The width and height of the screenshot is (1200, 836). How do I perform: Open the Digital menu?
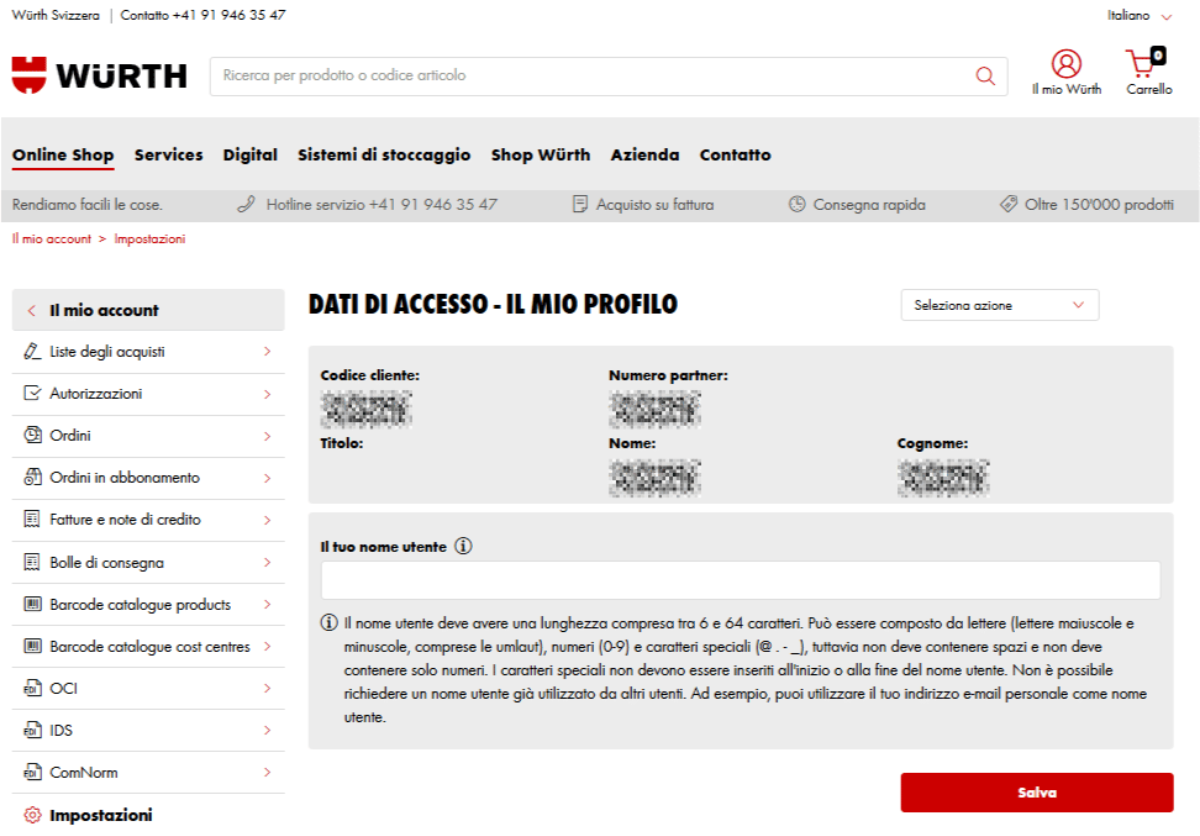[250, 155]
